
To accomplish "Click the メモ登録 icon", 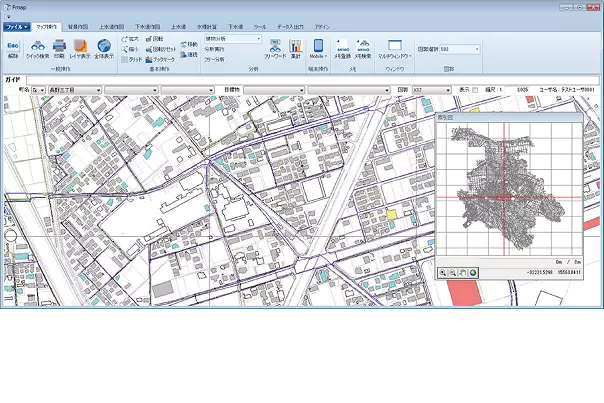I will (342, 48).
